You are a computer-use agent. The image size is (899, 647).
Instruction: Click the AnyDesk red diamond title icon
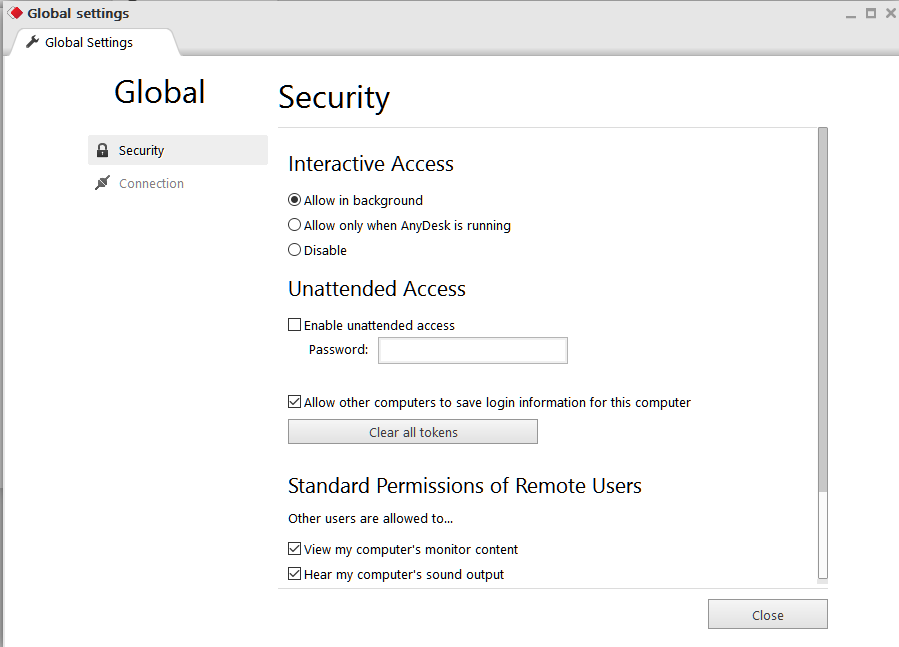[15, 13]
